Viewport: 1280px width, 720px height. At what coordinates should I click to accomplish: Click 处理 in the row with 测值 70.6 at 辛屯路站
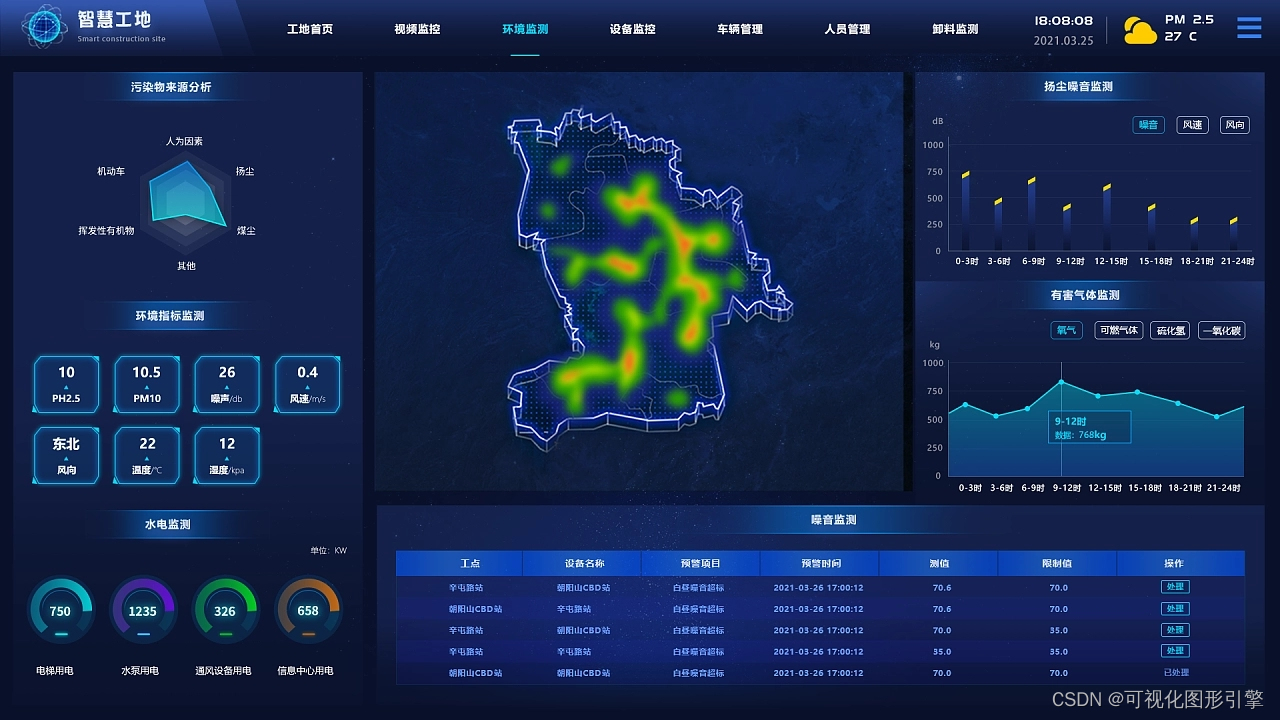[1175, 587]
